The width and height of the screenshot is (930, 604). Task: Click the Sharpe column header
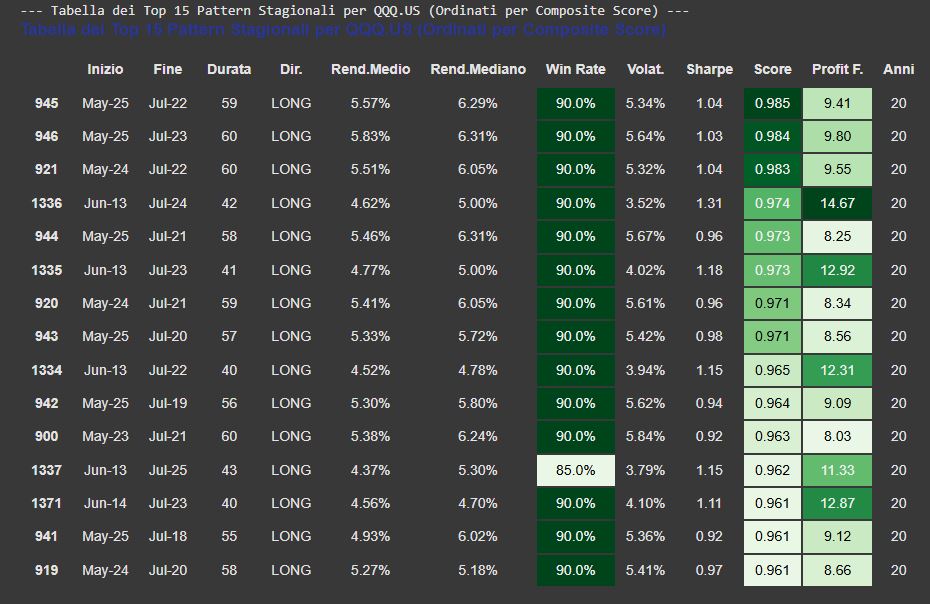pyautogui.click(x=709, y=69)
